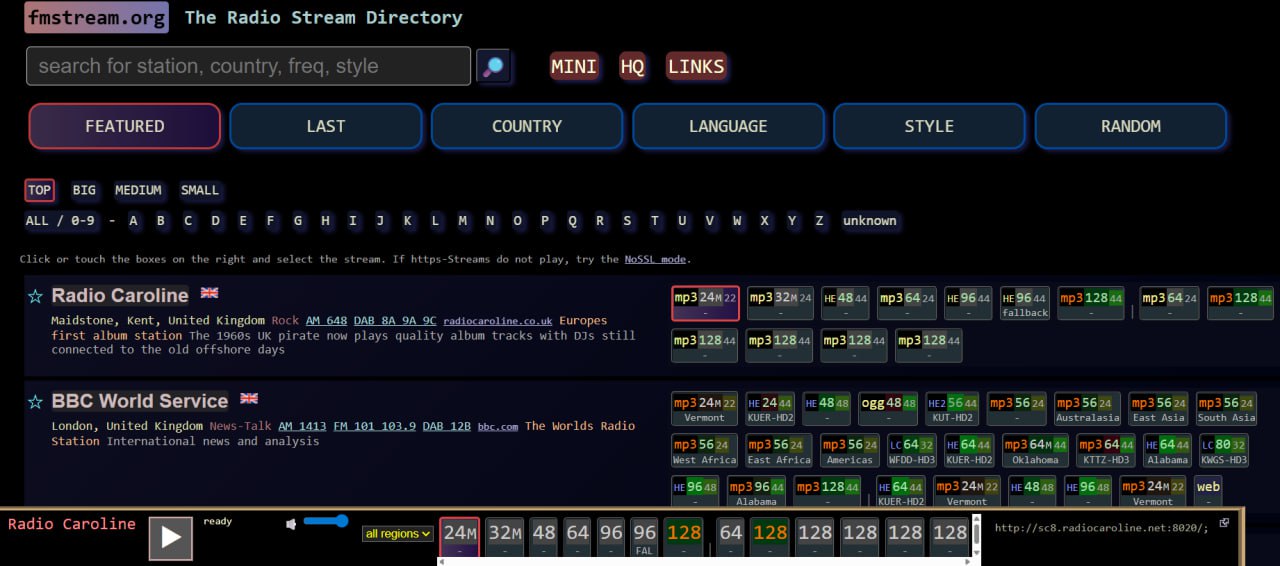Screen dimensions: 1280x566
Task: Filter stations by letter Z
Action: [x=820, y=221]
